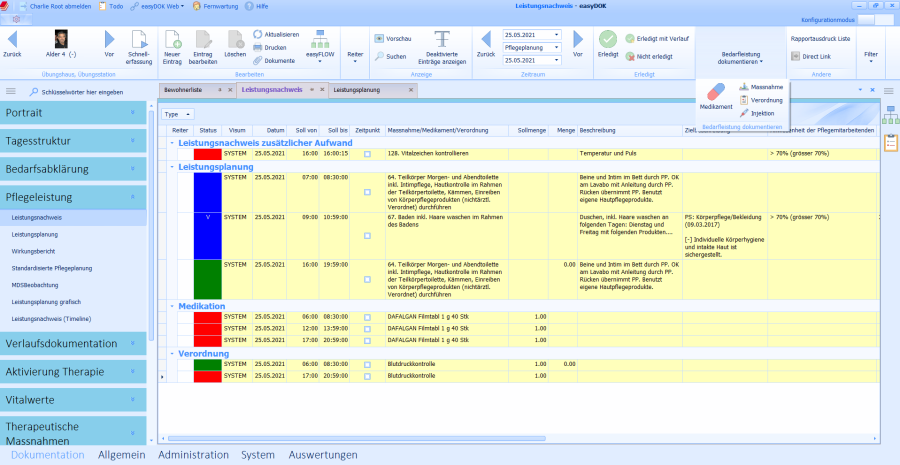Image resolution: width=900 pixels, height=465 pixels.
Task: Click Rapportausdruck Liste button
Action: (x=820, y=38)
